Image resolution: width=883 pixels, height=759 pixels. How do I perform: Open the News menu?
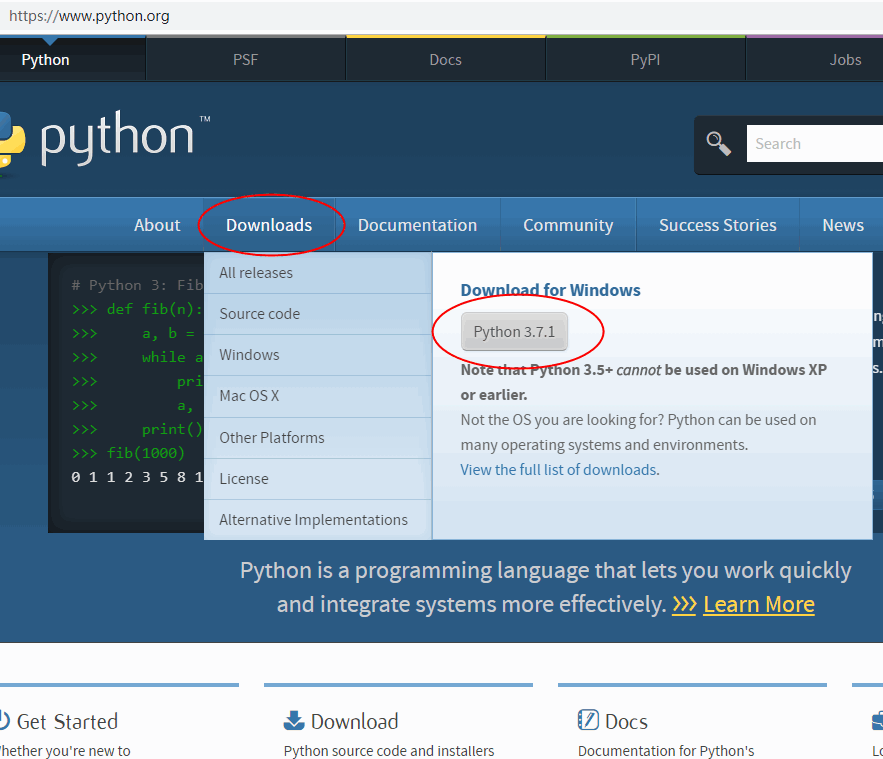tap(843, 225)
